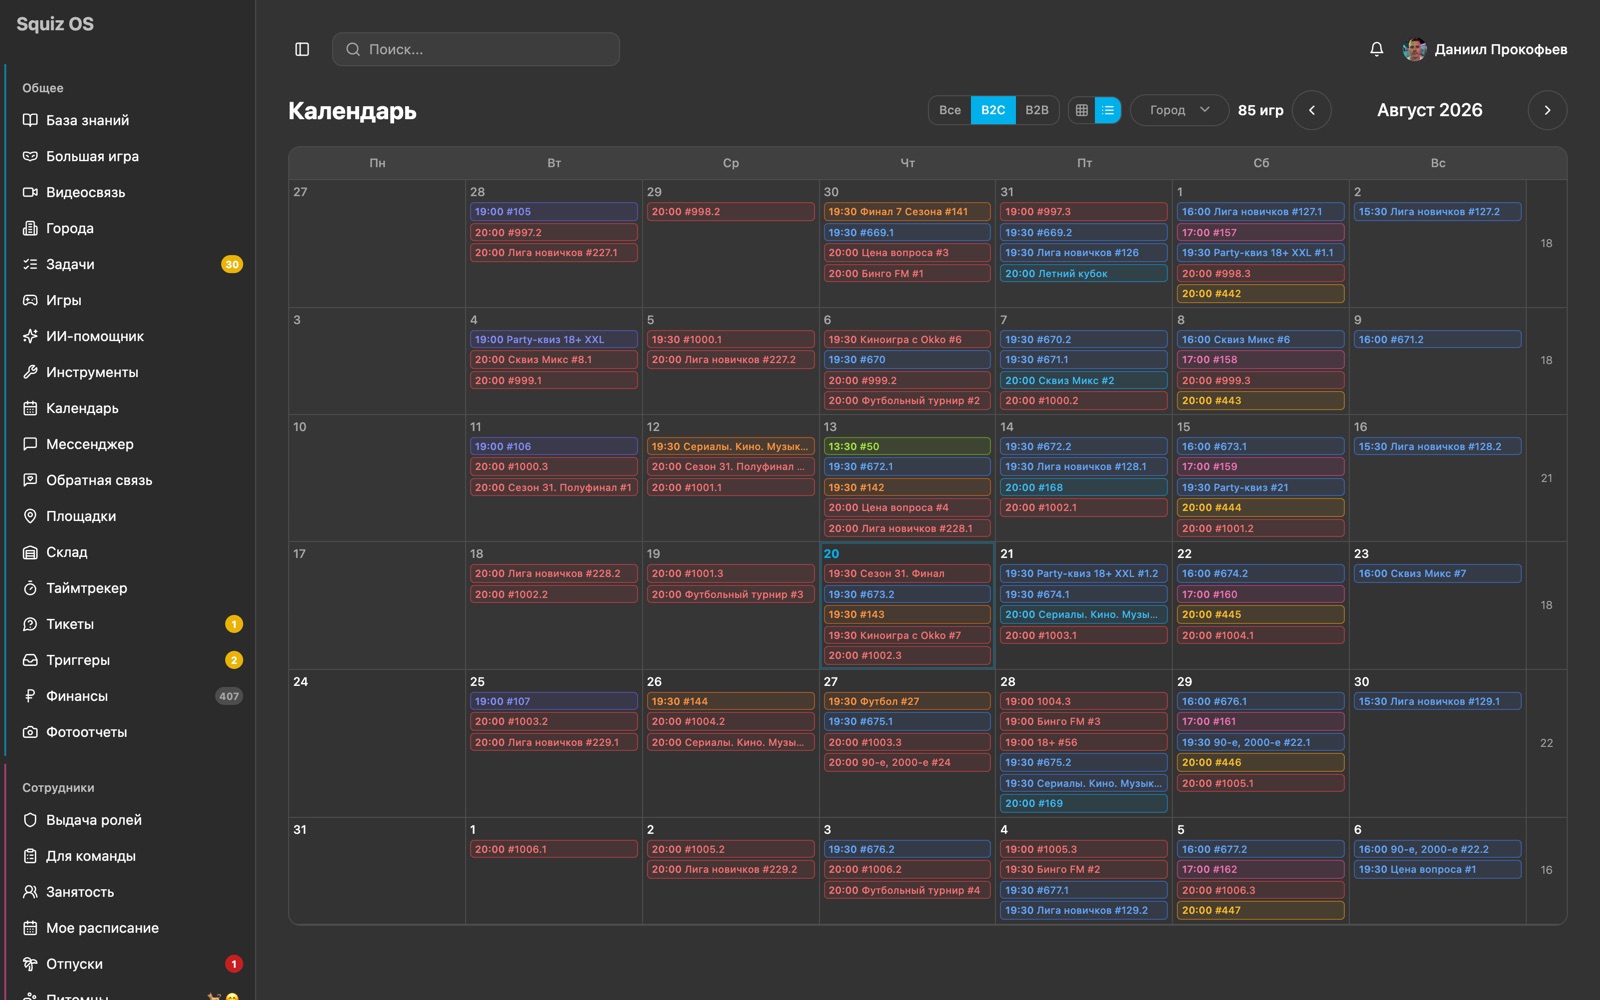Open notifications bell icon
This screenshot has height=1000, width=1600.
(x=1377, y=49)
